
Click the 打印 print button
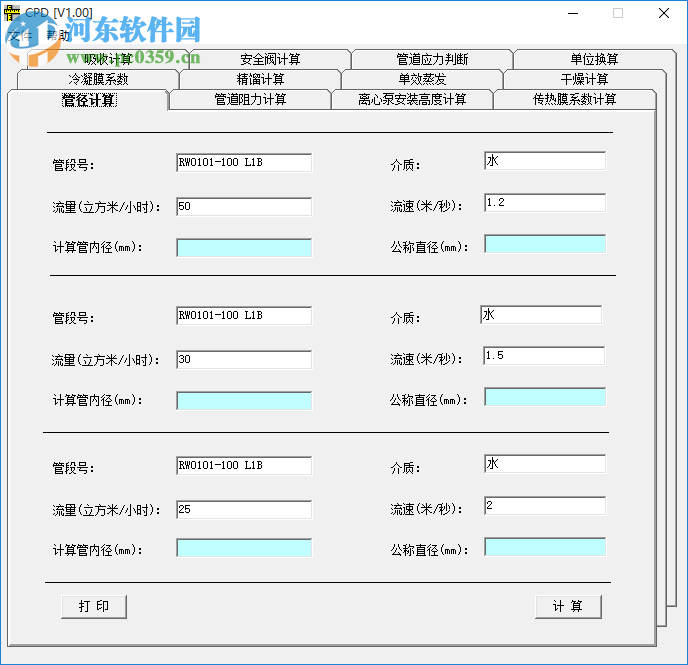pyautogui.click(x=94, y=607)
